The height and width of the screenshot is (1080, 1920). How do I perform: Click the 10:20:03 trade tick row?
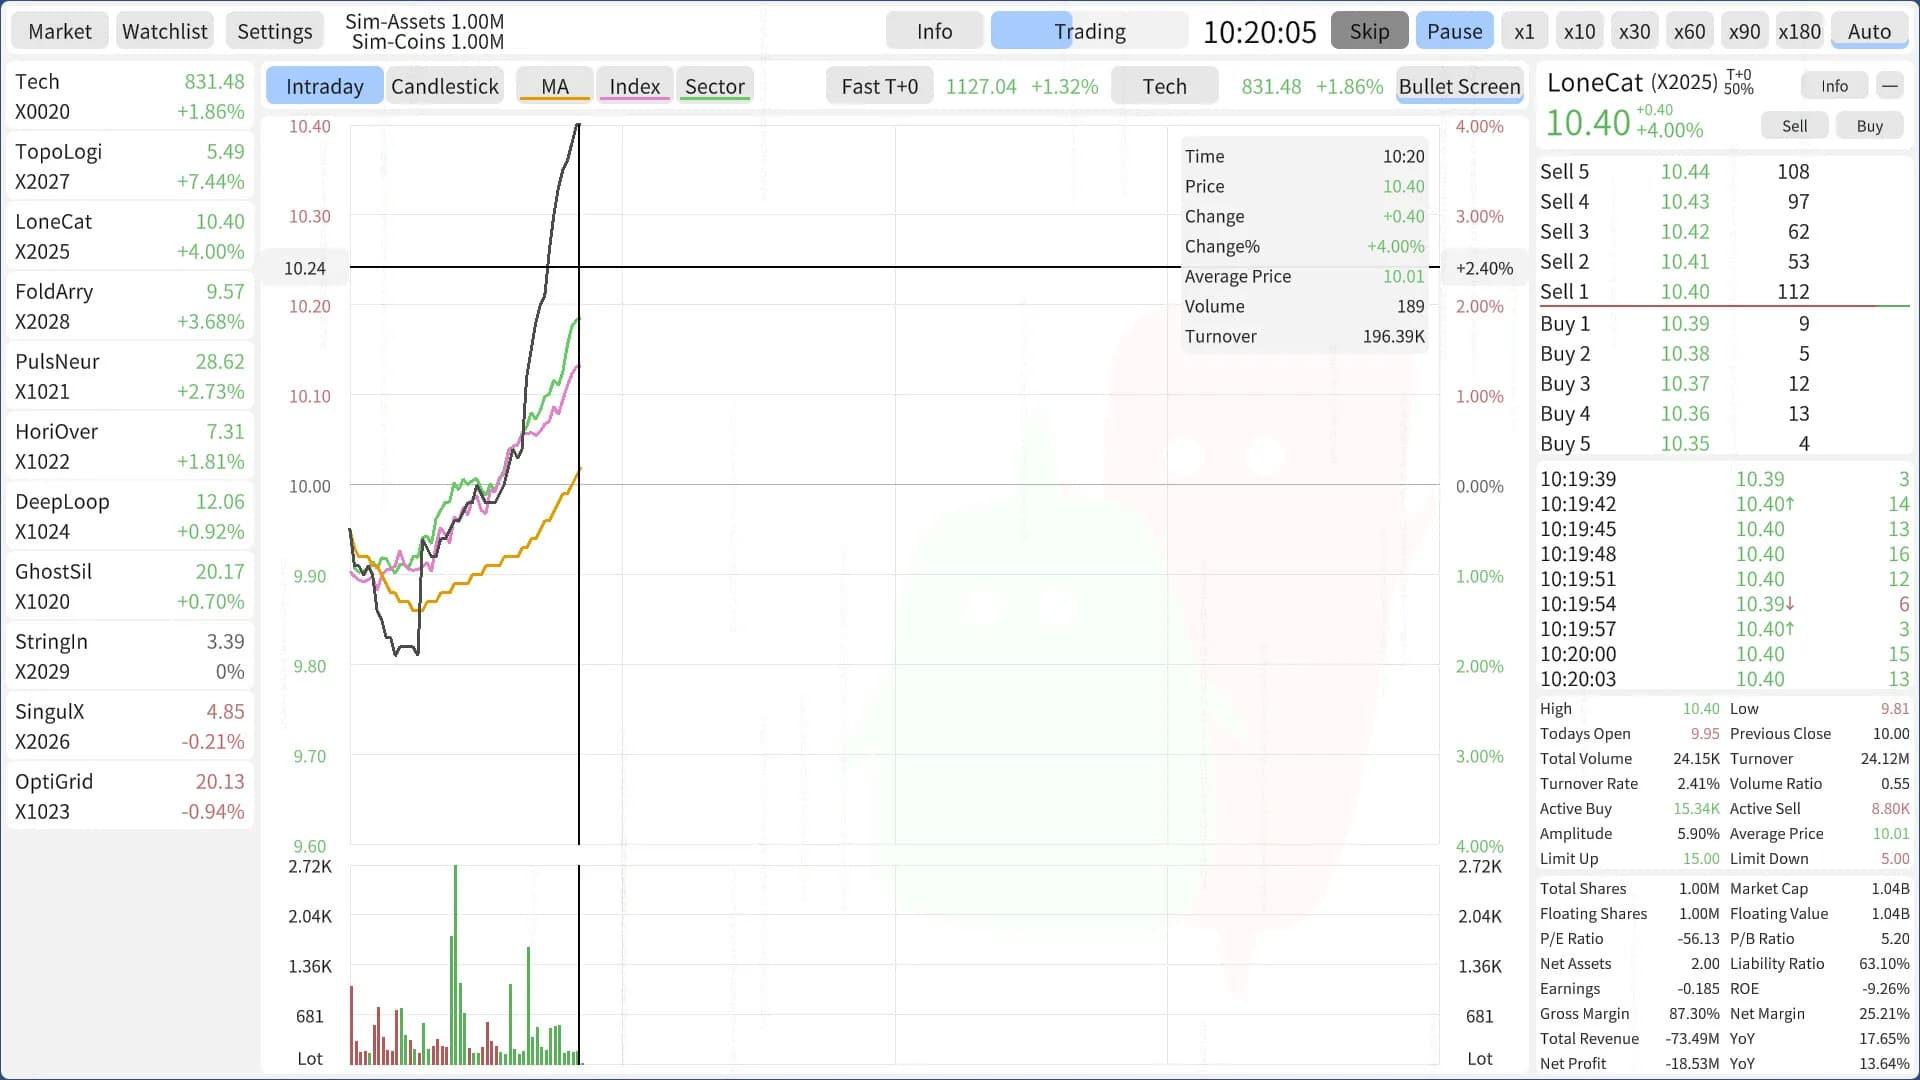(1724, 679)
